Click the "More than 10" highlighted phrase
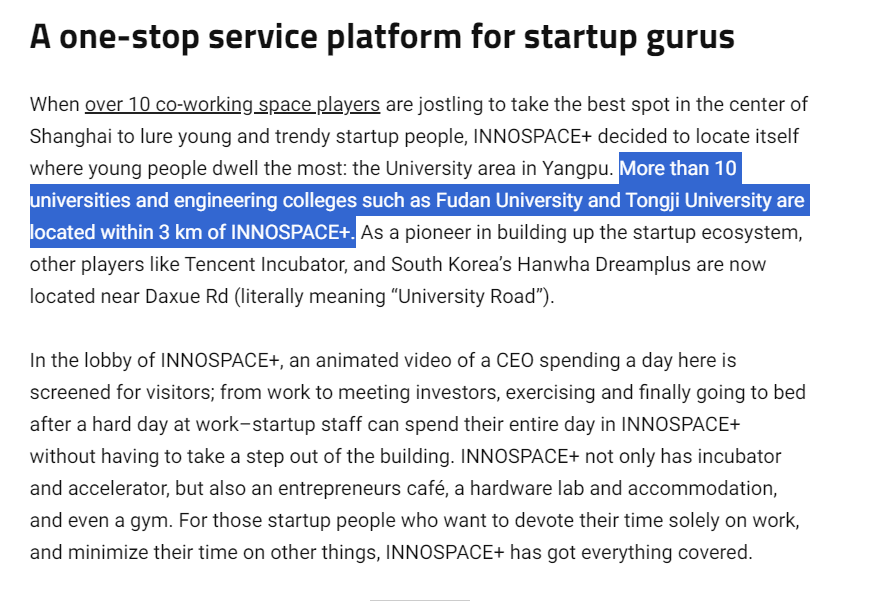The width and height of the screenshot is (877, 608). point(678,168)
